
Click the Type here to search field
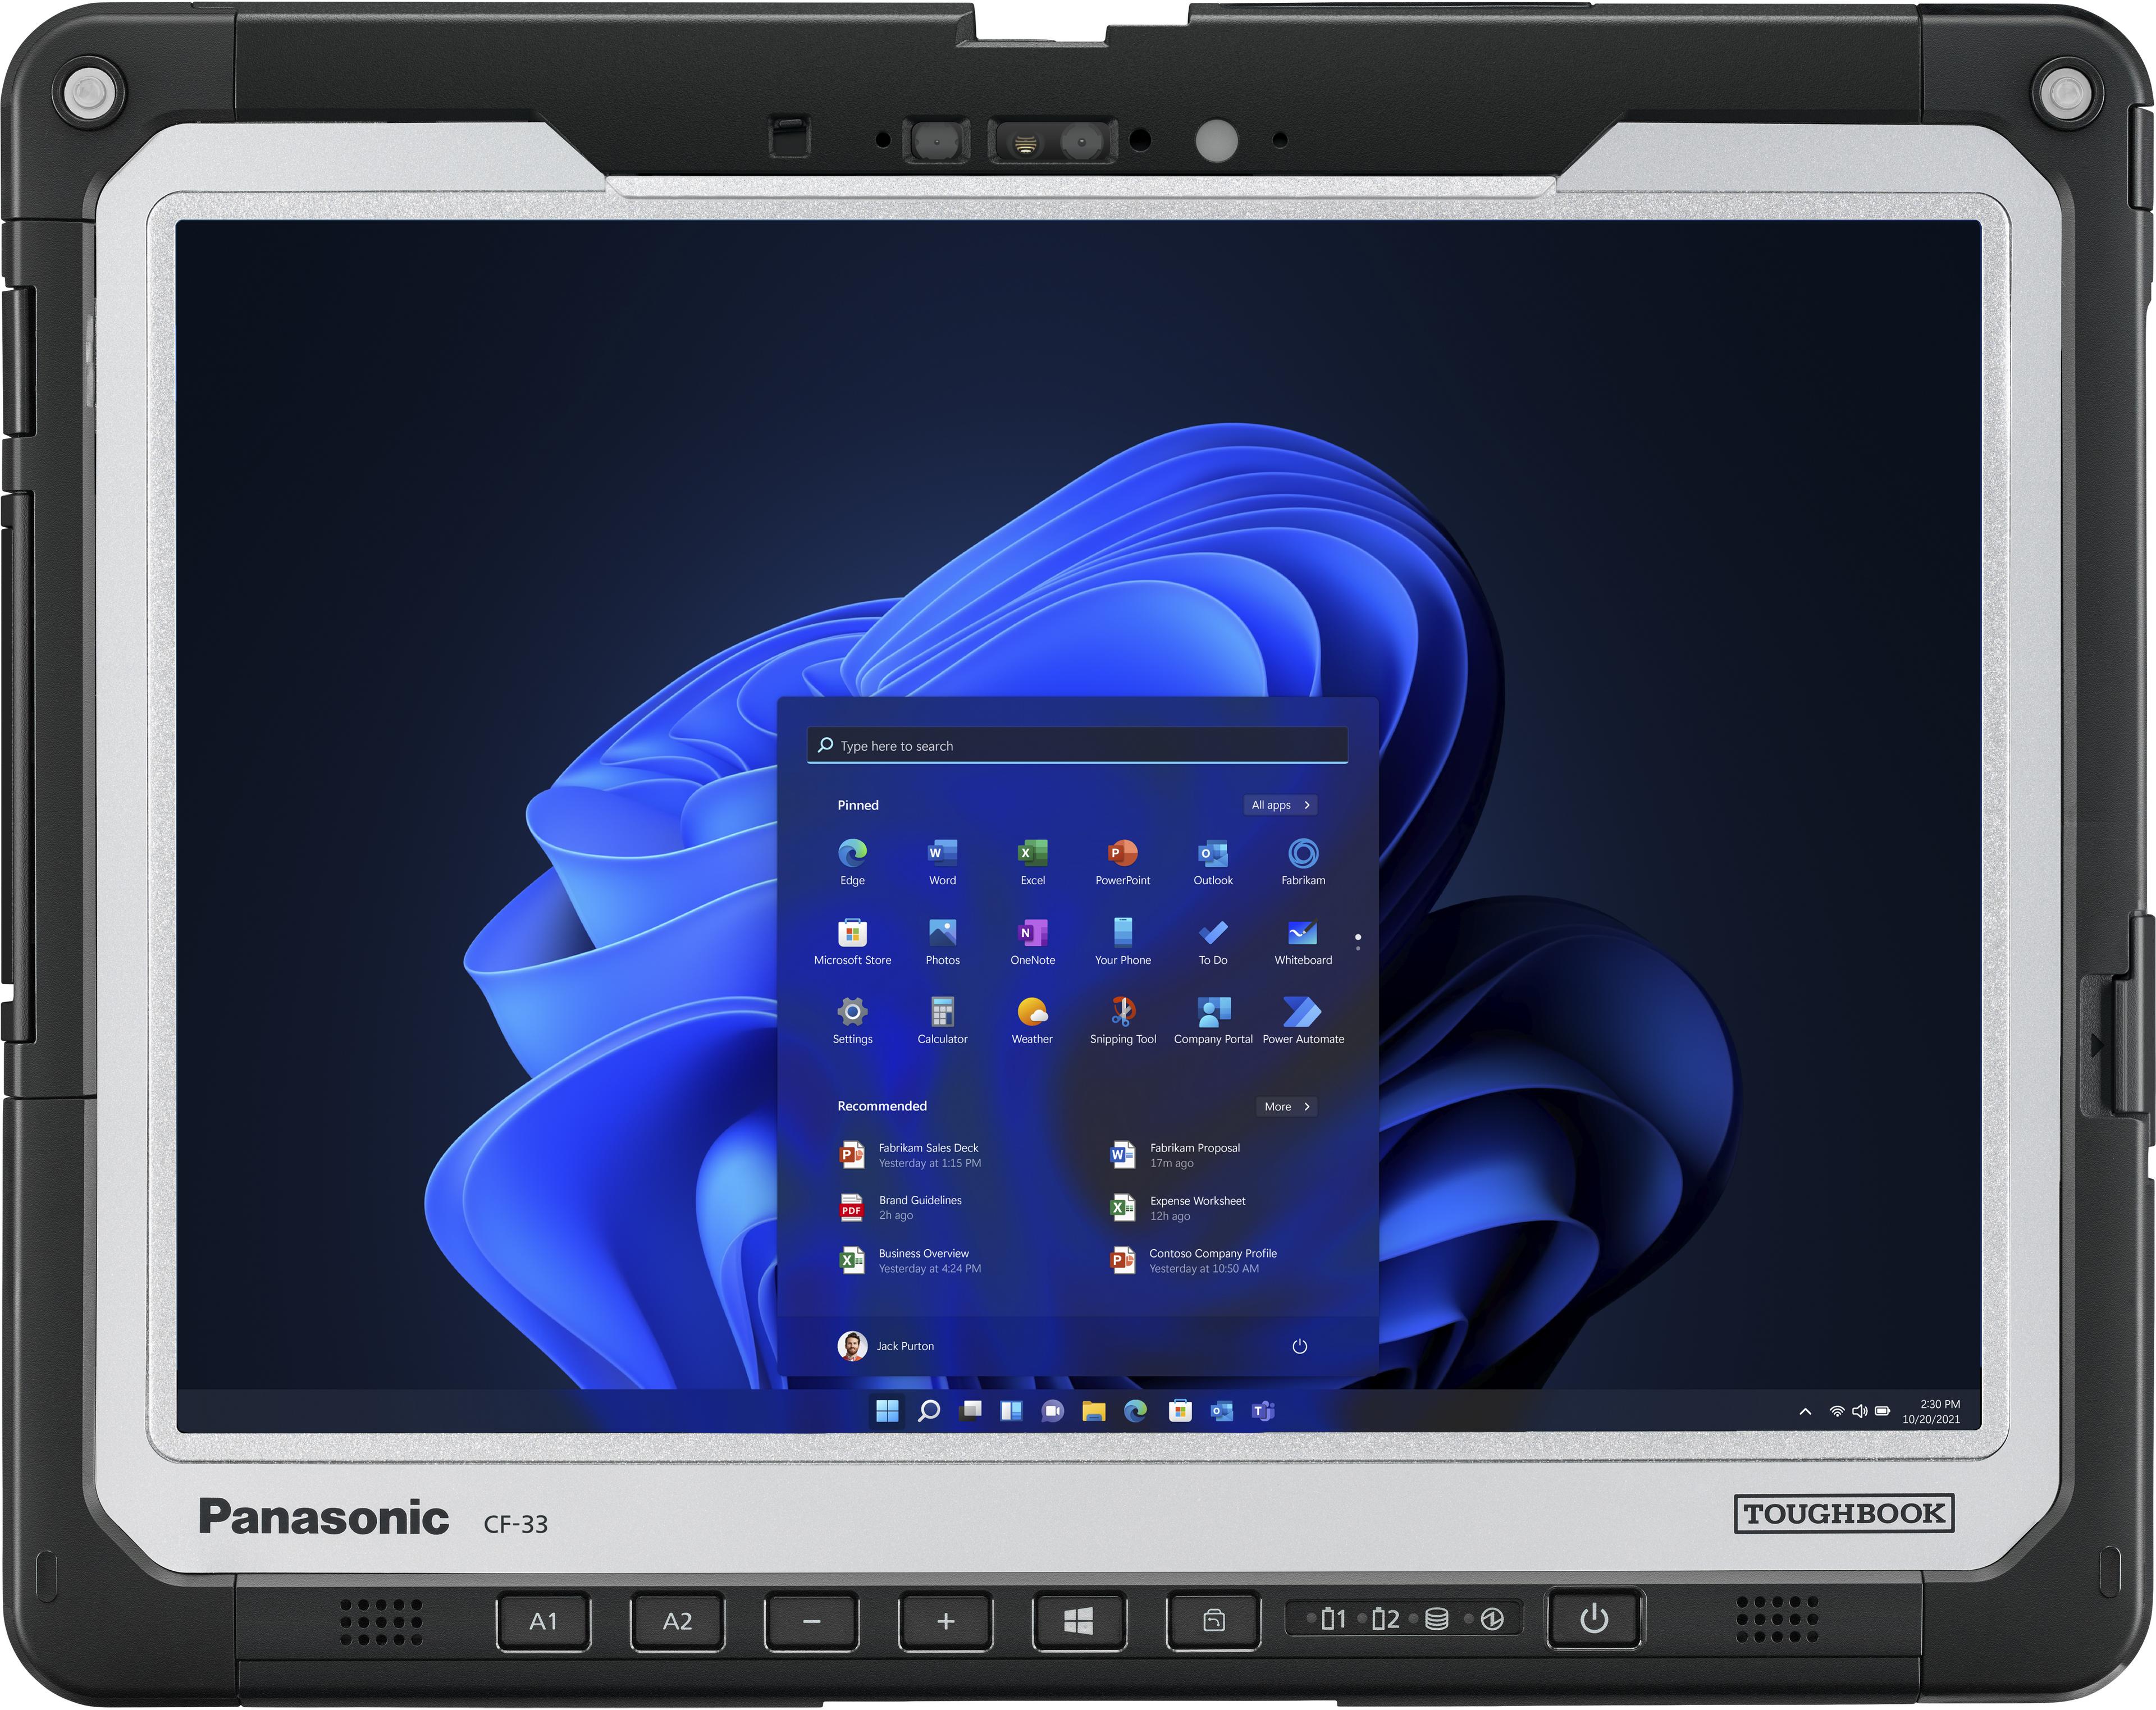[1075, 744]
